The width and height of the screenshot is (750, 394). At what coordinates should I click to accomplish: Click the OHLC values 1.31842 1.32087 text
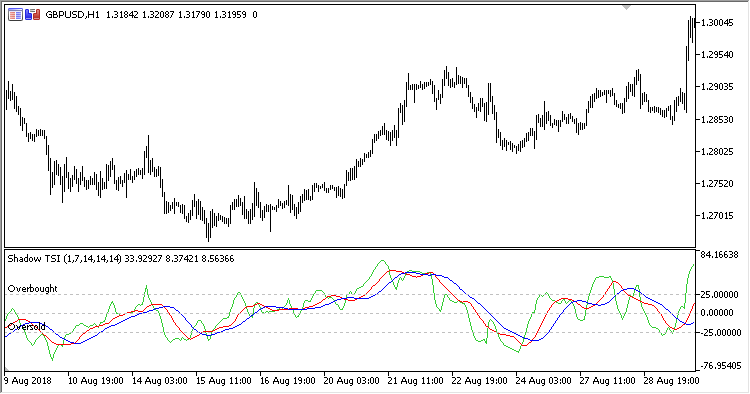coord(140,15)
